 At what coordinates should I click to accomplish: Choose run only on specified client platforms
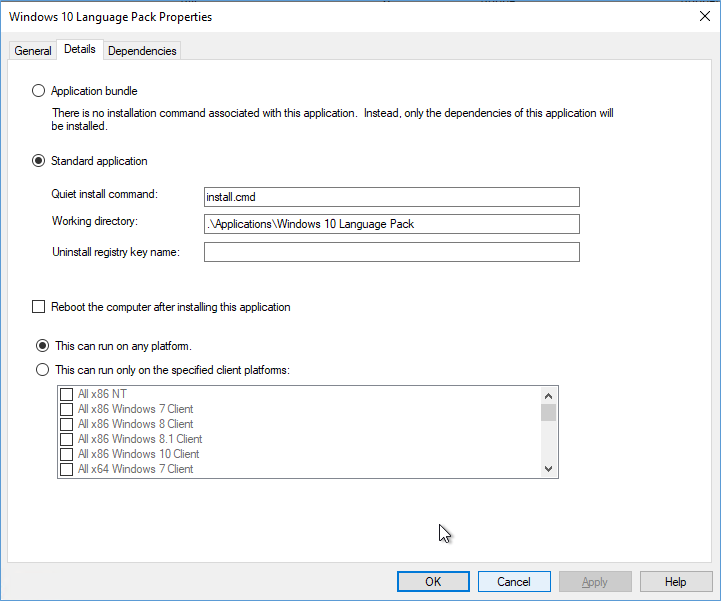[43, 370]
